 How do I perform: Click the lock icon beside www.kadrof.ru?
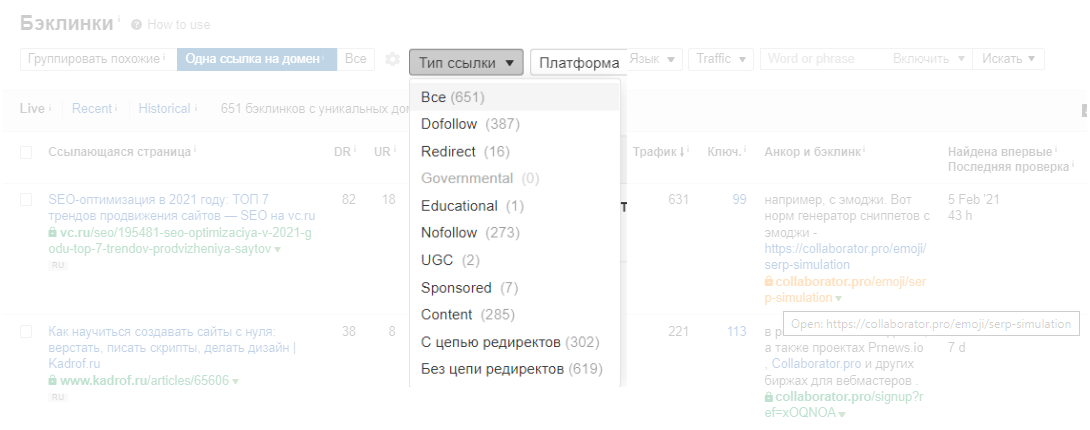pyautogui.click(x=53, y=381)
